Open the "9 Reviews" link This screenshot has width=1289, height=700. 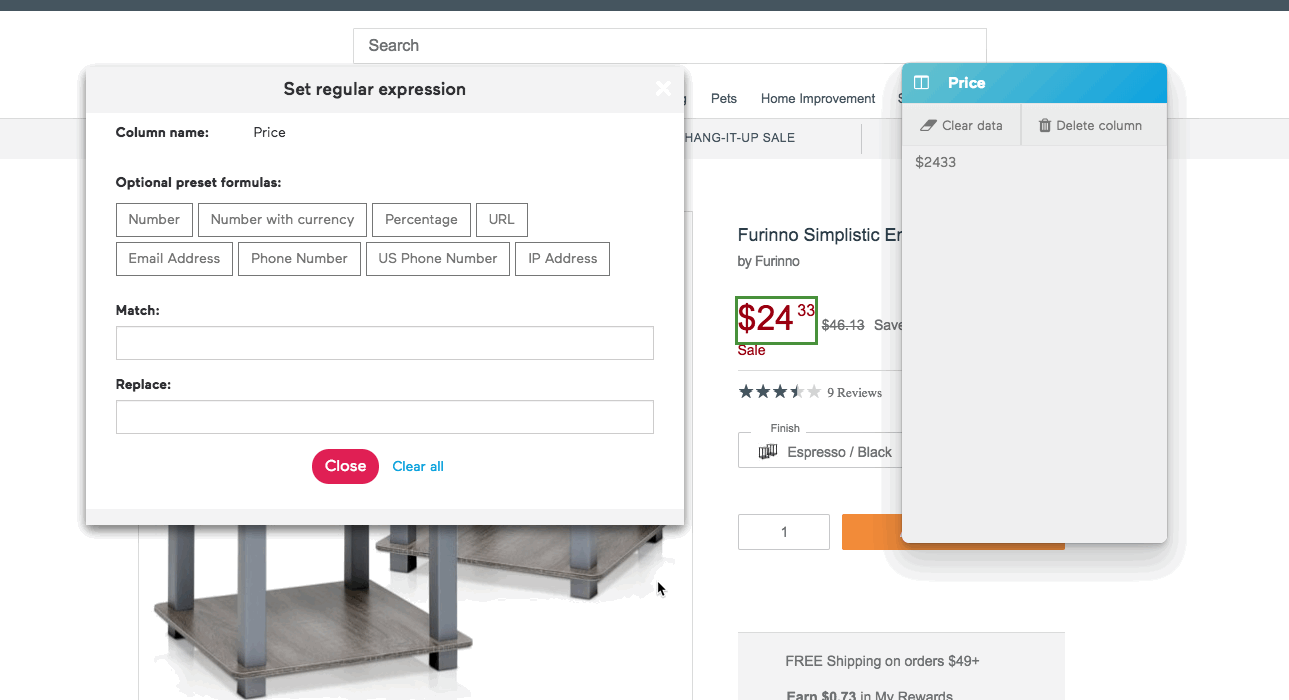(853, 392)
